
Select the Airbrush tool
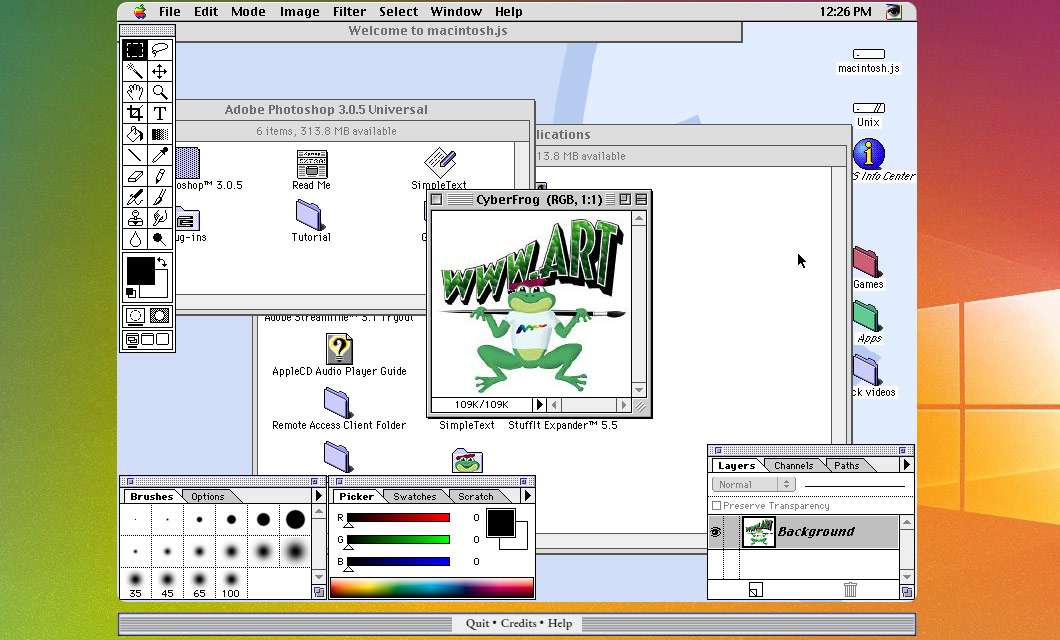point(135,197)
